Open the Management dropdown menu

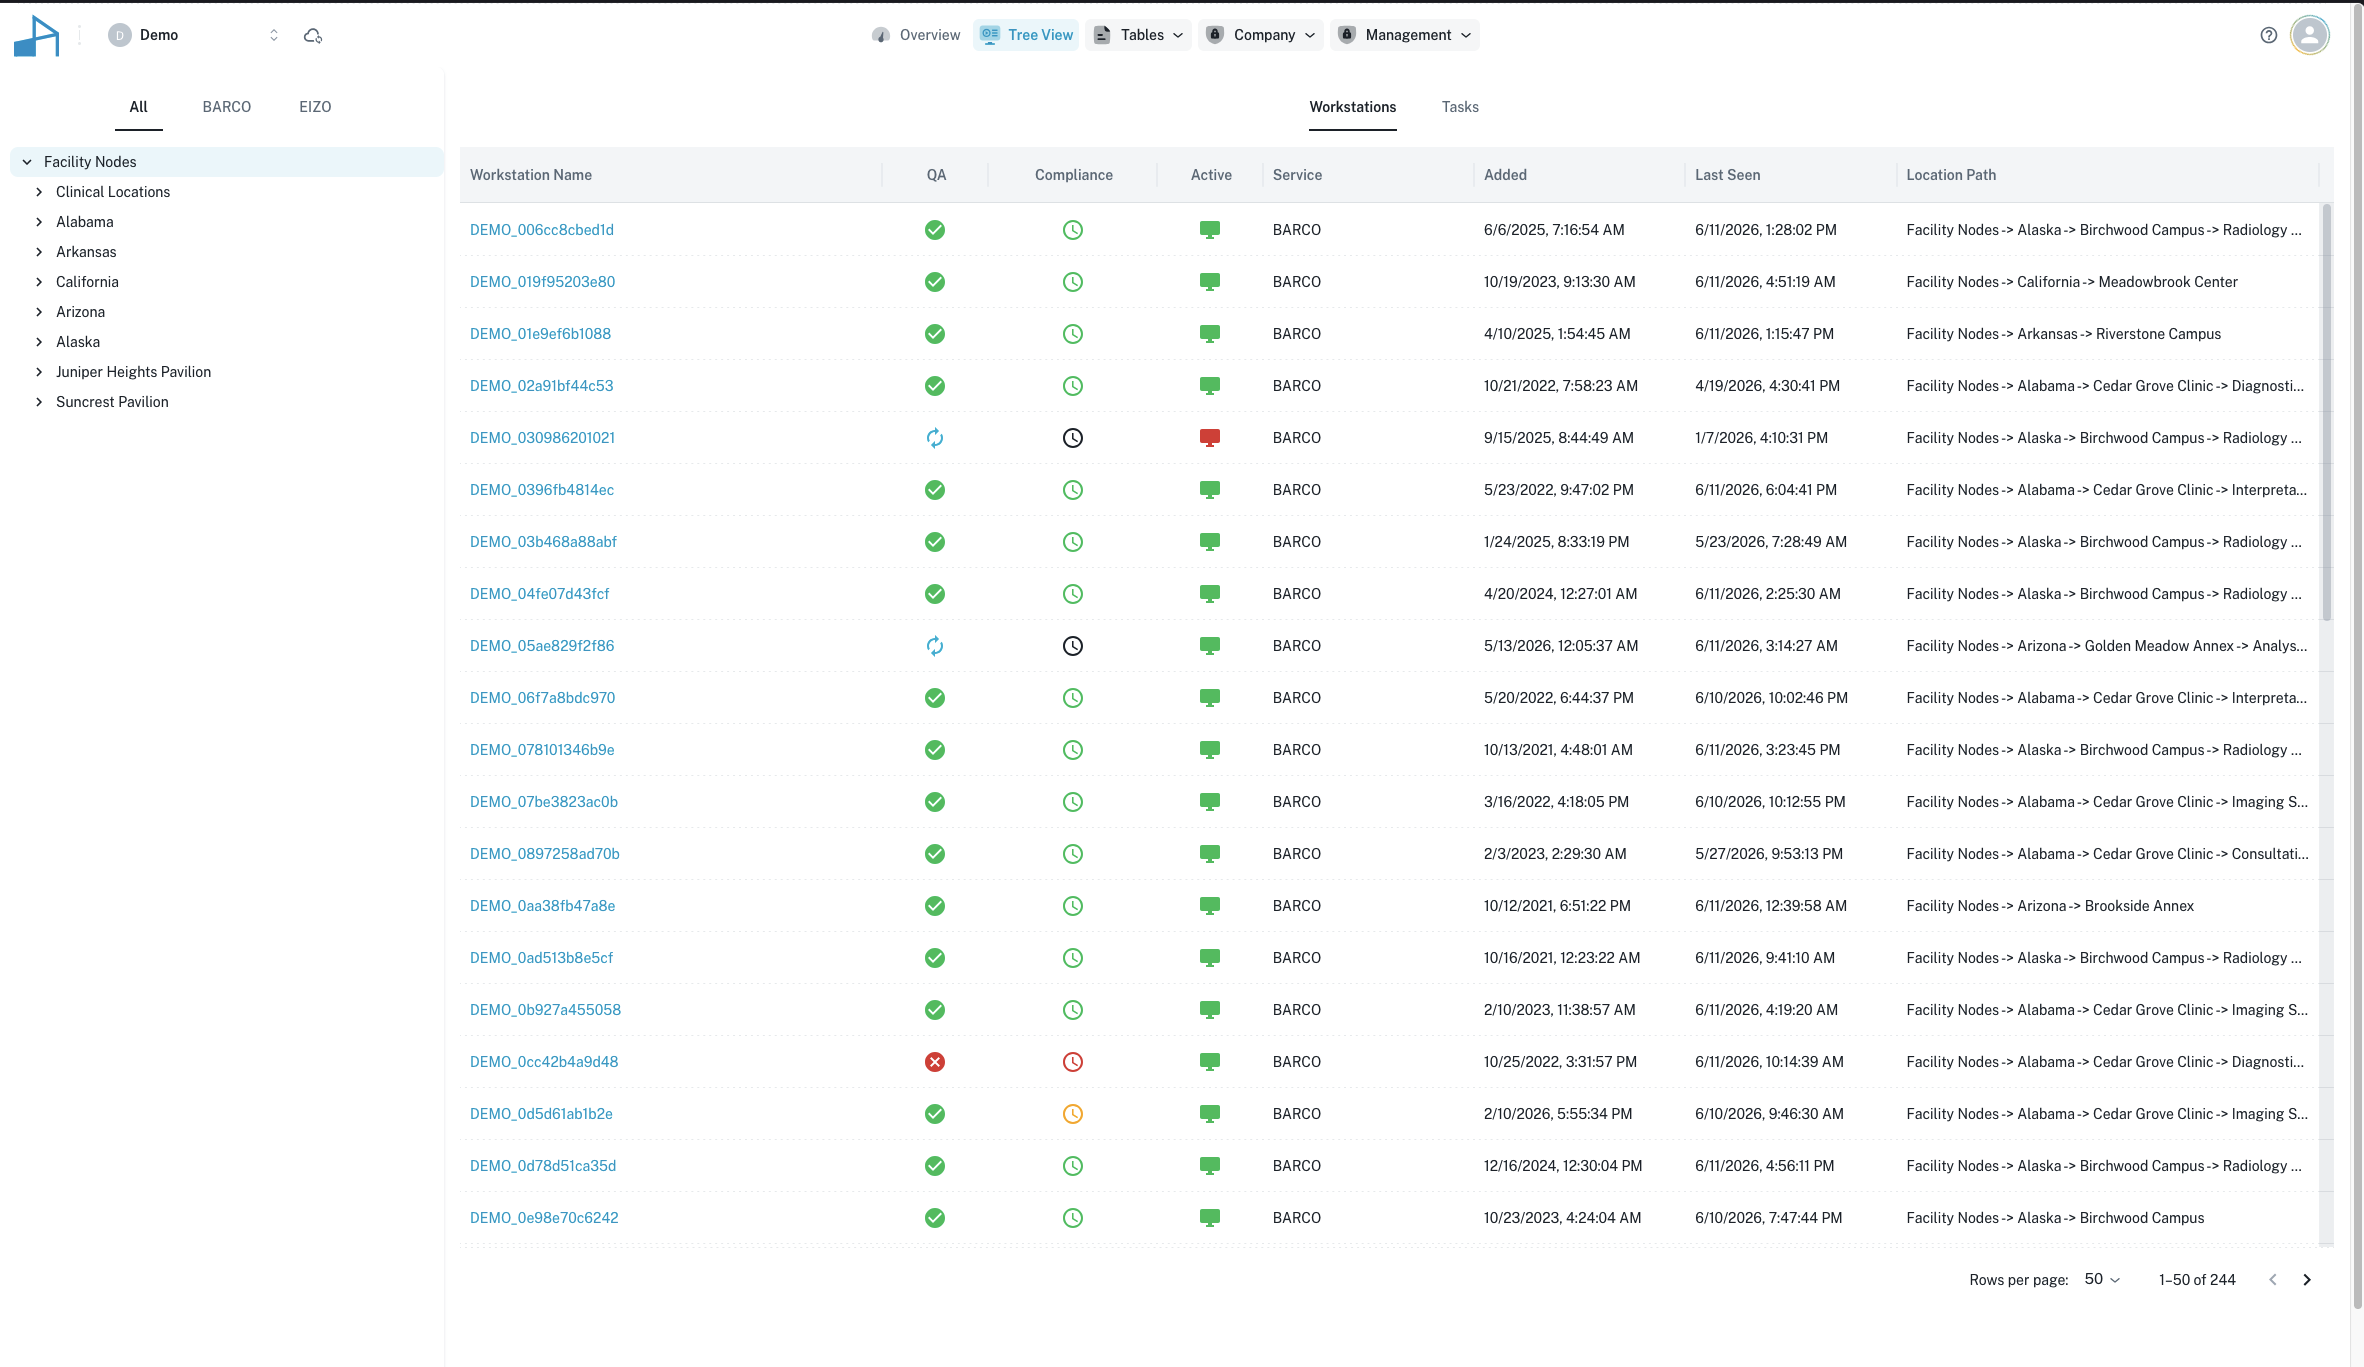(1405, 35)
